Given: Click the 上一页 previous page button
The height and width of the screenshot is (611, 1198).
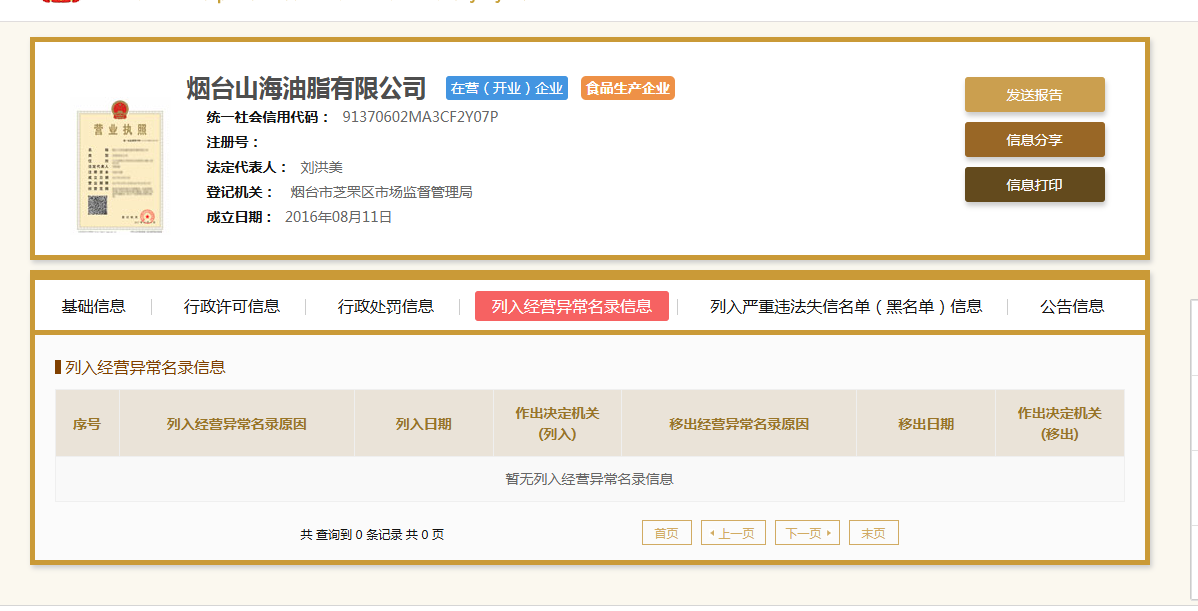Looking at the screenshot, I should coord(733,533).
